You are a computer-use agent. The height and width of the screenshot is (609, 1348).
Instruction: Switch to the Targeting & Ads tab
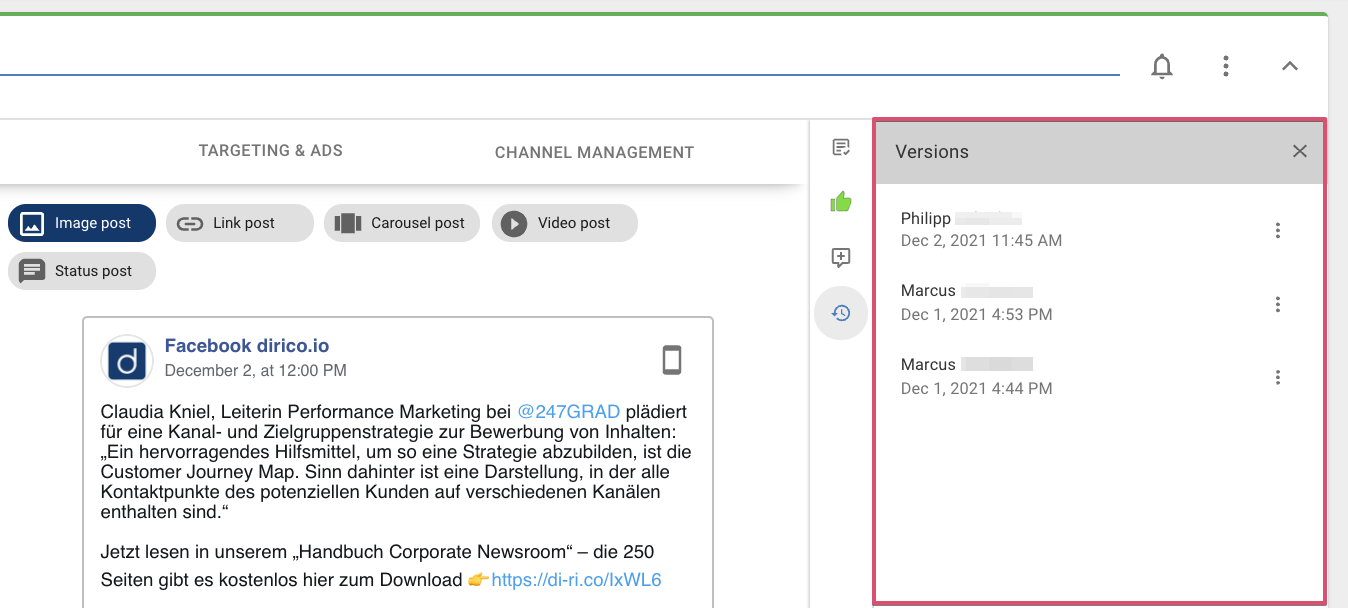click(x=270, y=150)
